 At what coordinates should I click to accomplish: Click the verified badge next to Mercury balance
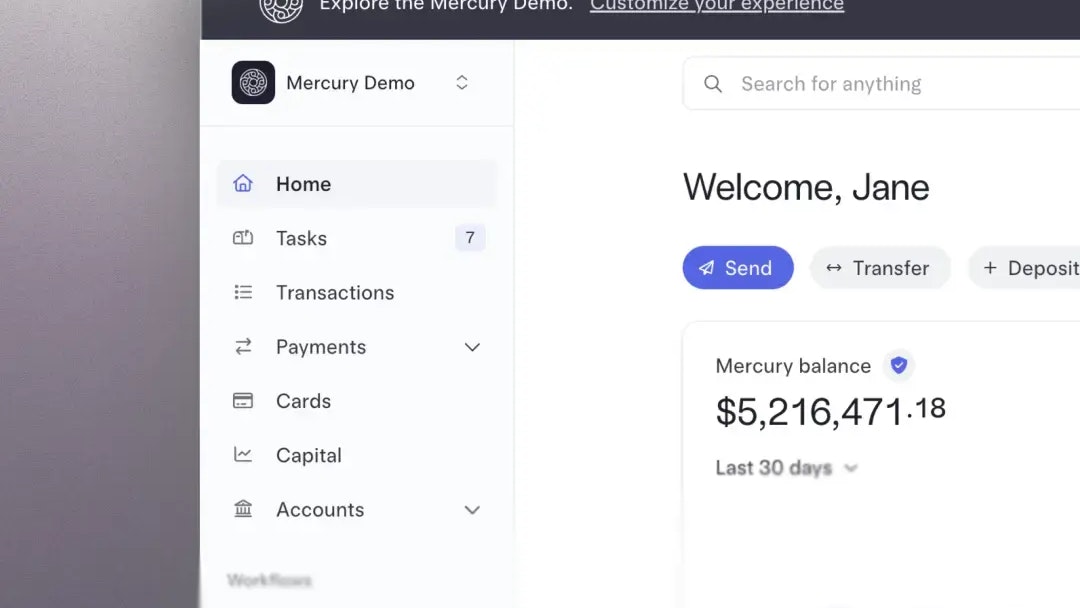(898, 365)
